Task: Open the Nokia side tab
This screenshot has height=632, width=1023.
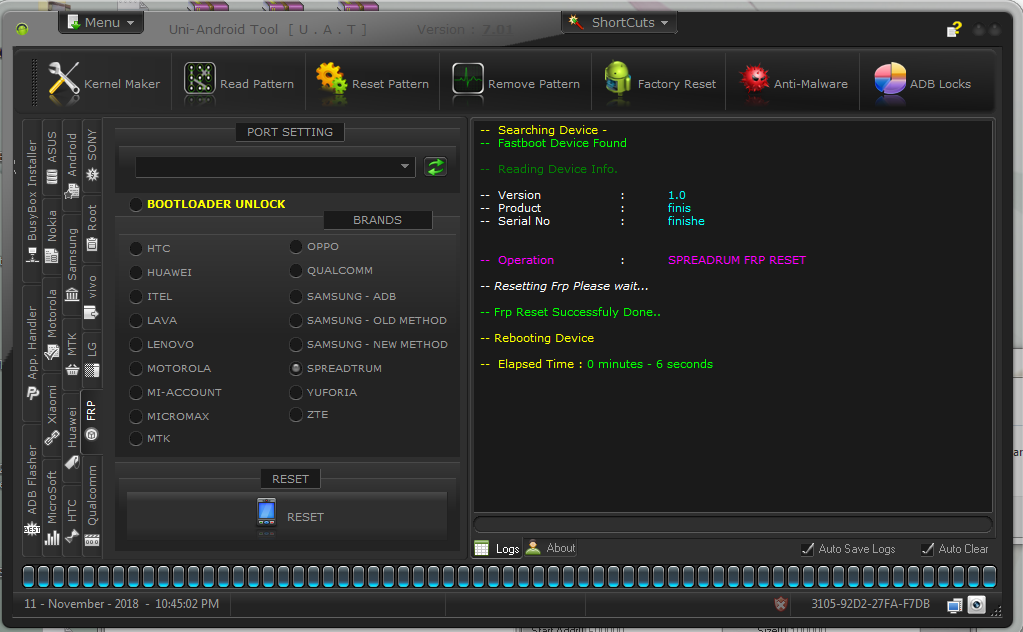Action: 52,236
